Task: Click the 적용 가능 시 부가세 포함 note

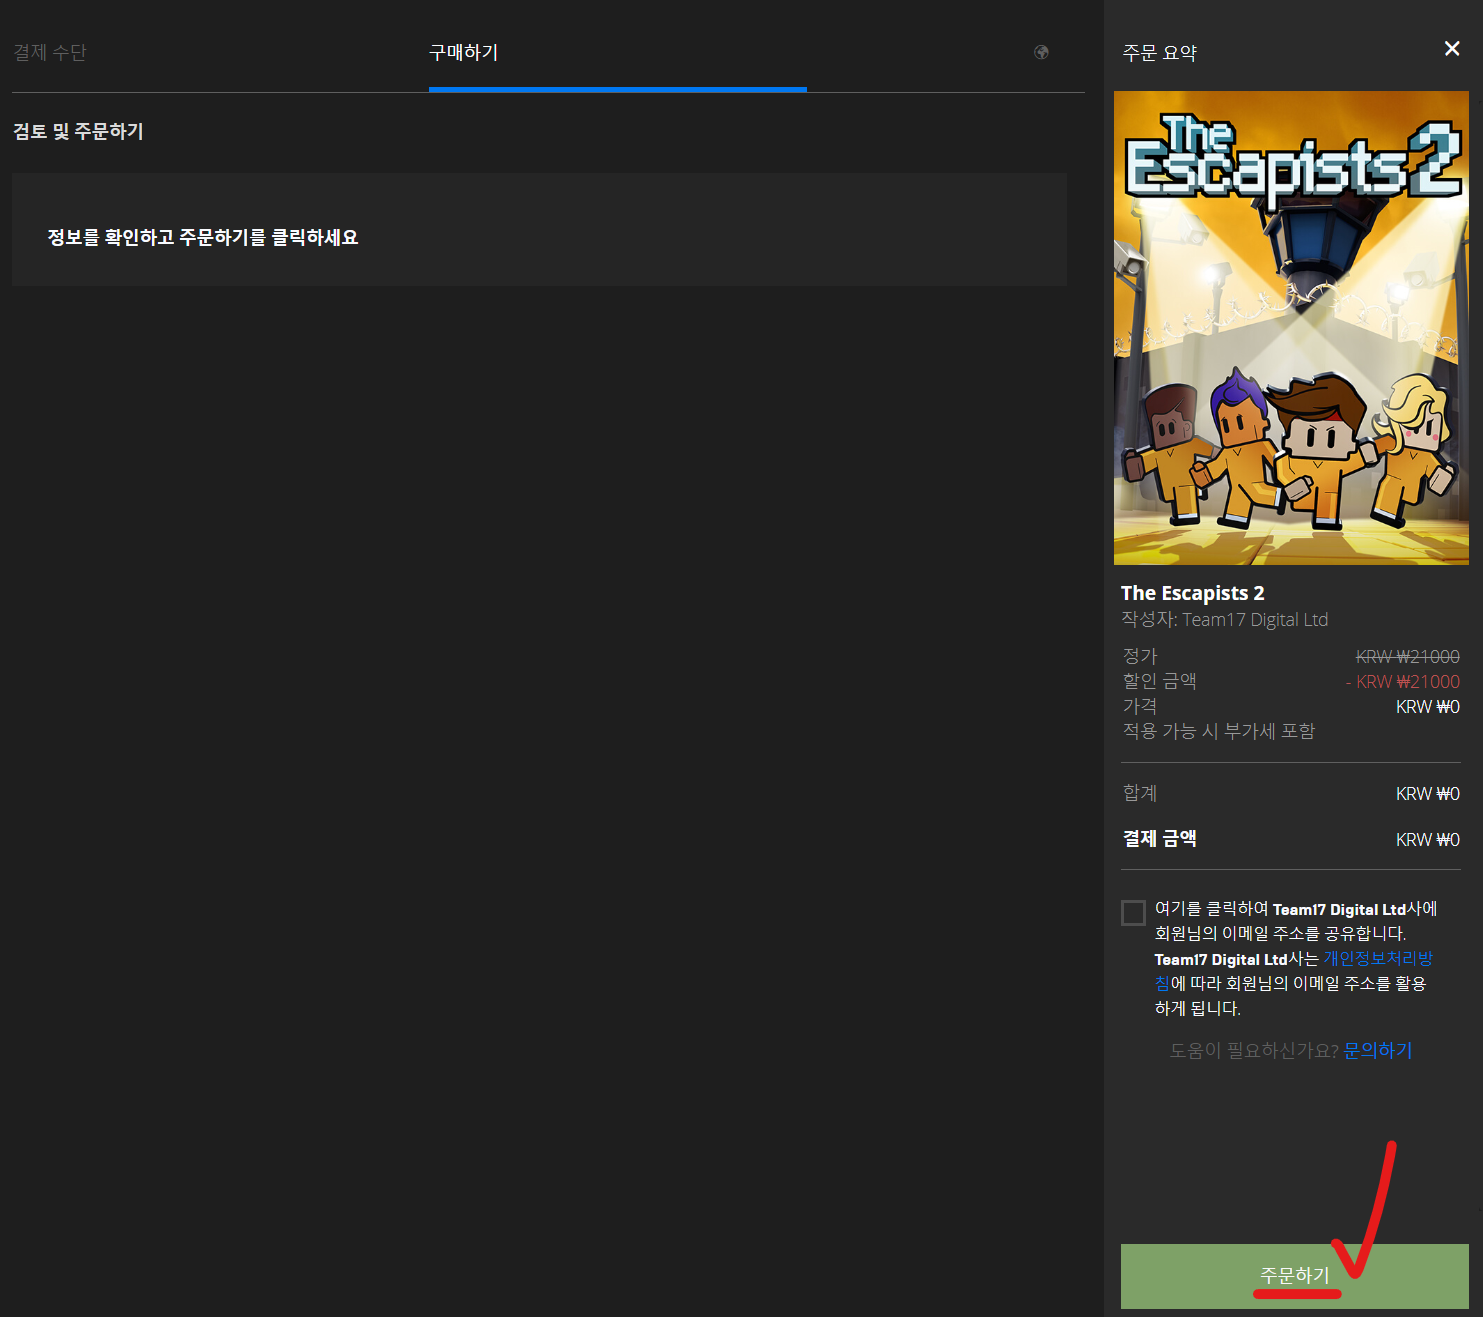Action: coord(1218,731)
